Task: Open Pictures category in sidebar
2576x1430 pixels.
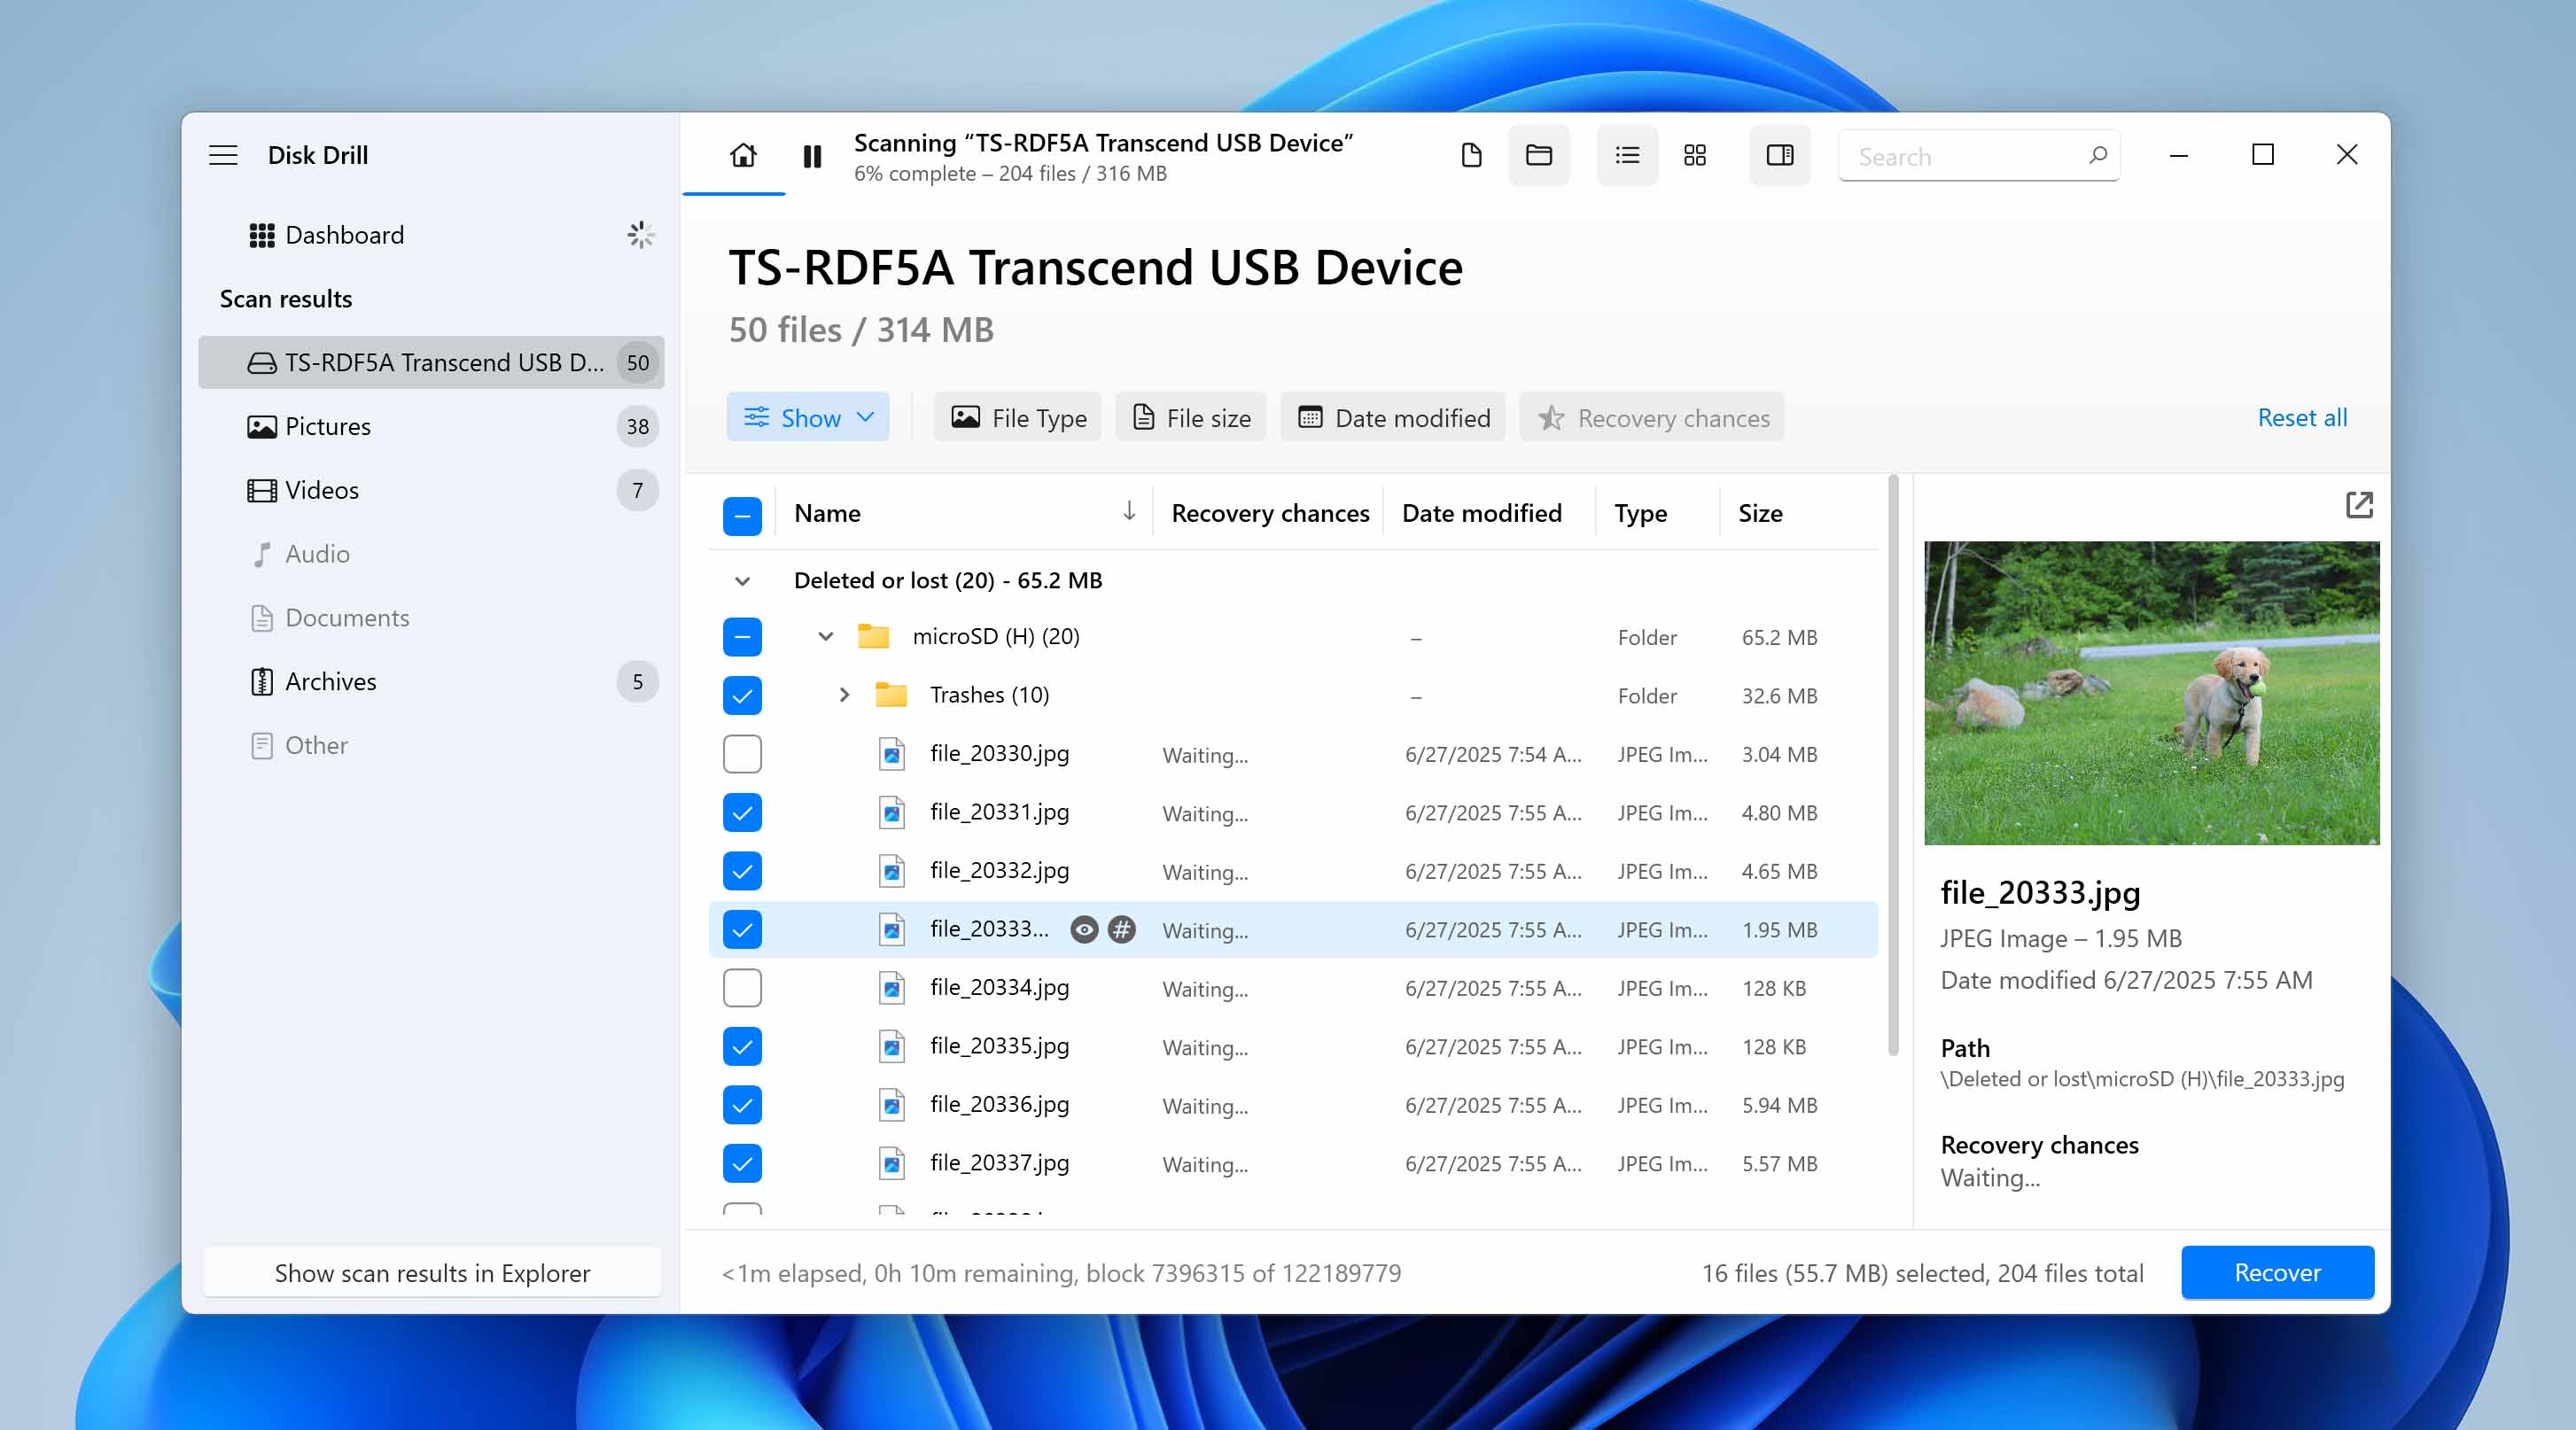Action: click(431, 427)
